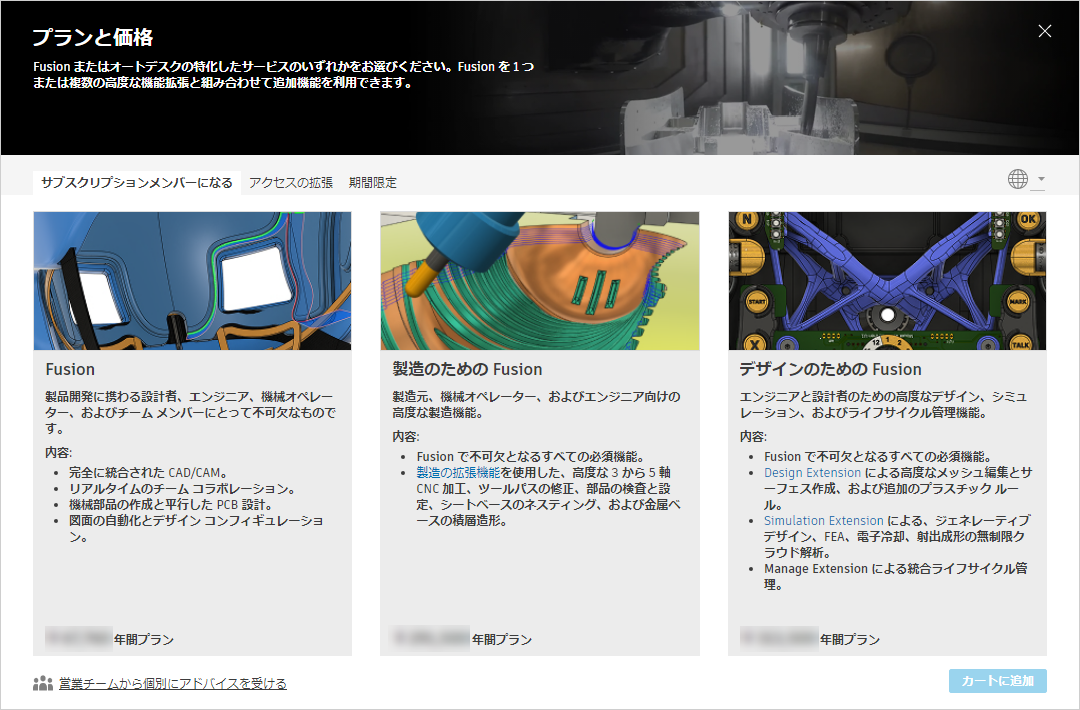Switch to the アクセスの拡張 tab
Viewport: 1080px width, 710px height.
291,182
